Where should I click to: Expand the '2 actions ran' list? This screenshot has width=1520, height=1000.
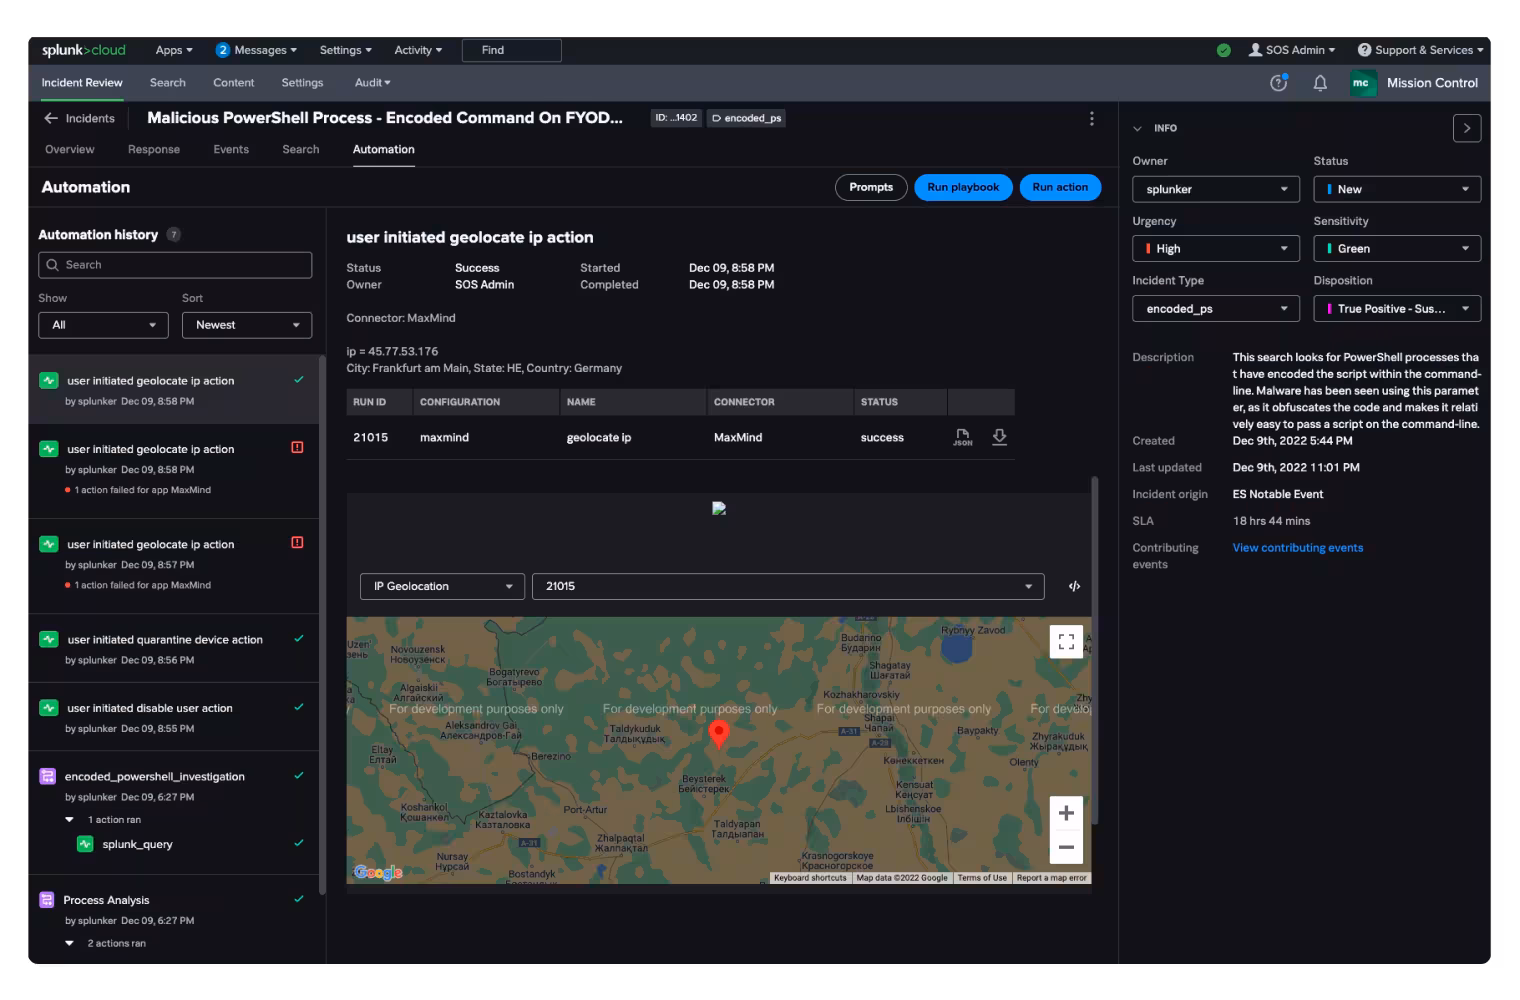70,943
